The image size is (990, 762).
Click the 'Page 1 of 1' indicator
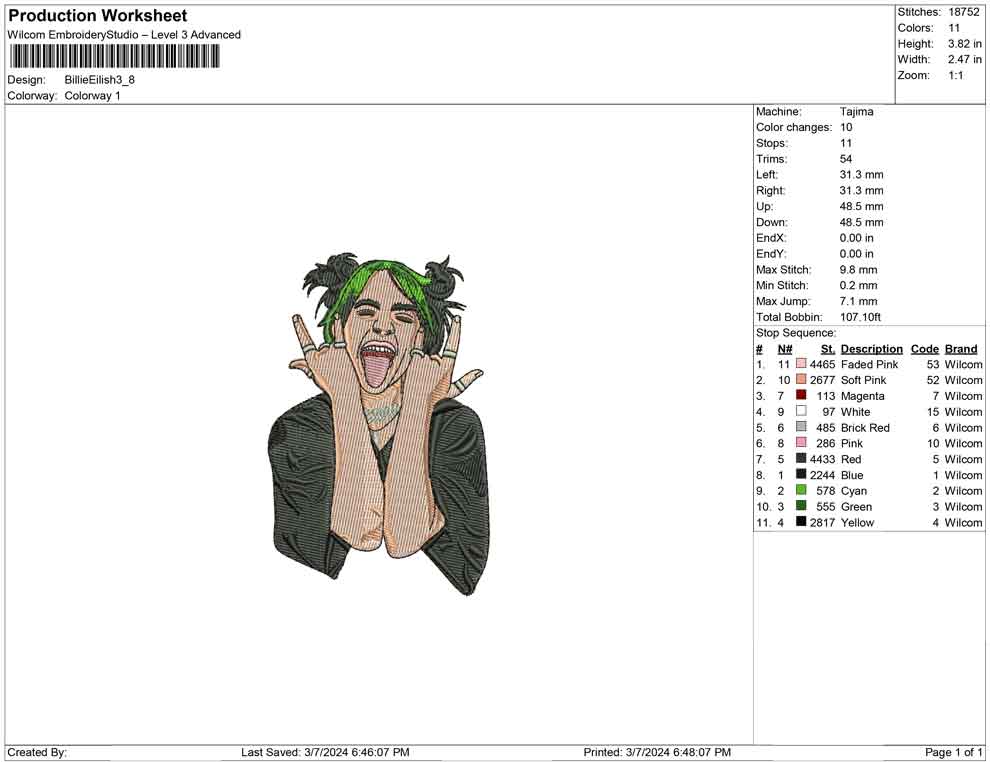pos(953,752)
